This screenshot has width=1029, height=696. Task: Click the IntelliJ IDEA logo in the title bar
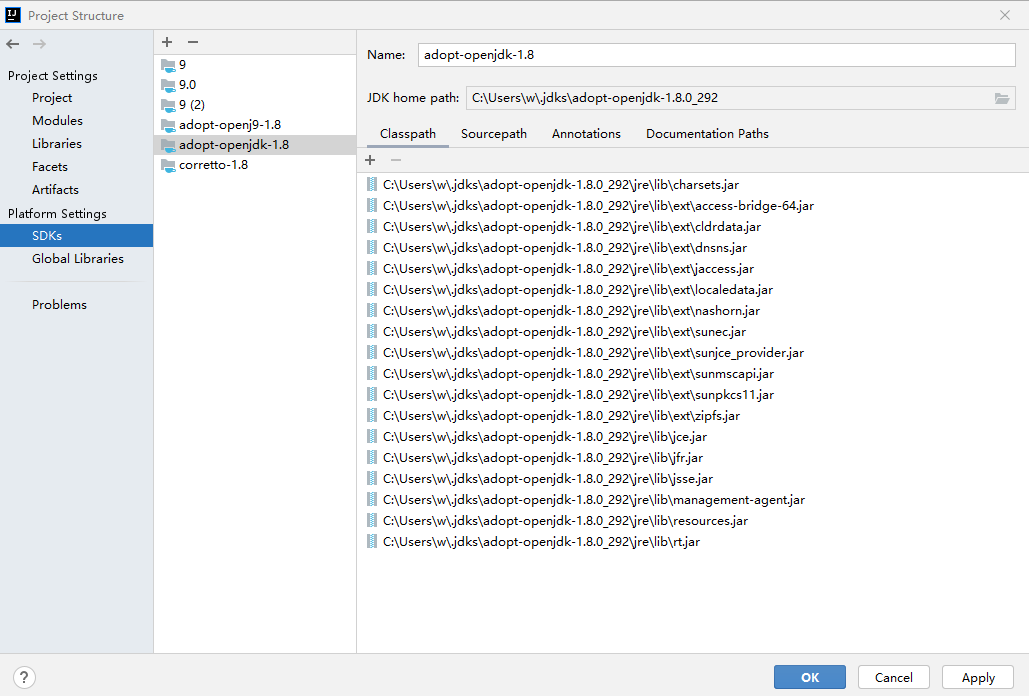tap(12, 15)
